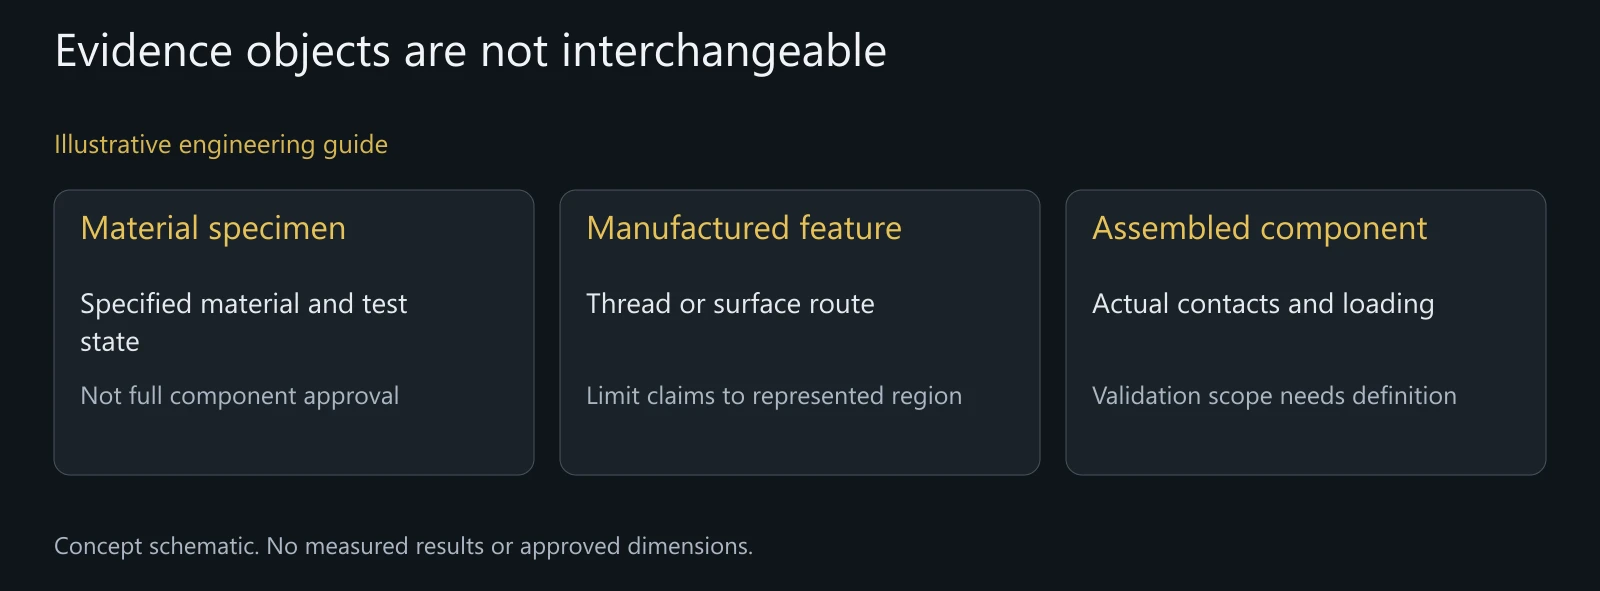Screen dimensions: 1600x591
Task: Click the word 'Evidence' in the title
Action: [x=144, y=52]
